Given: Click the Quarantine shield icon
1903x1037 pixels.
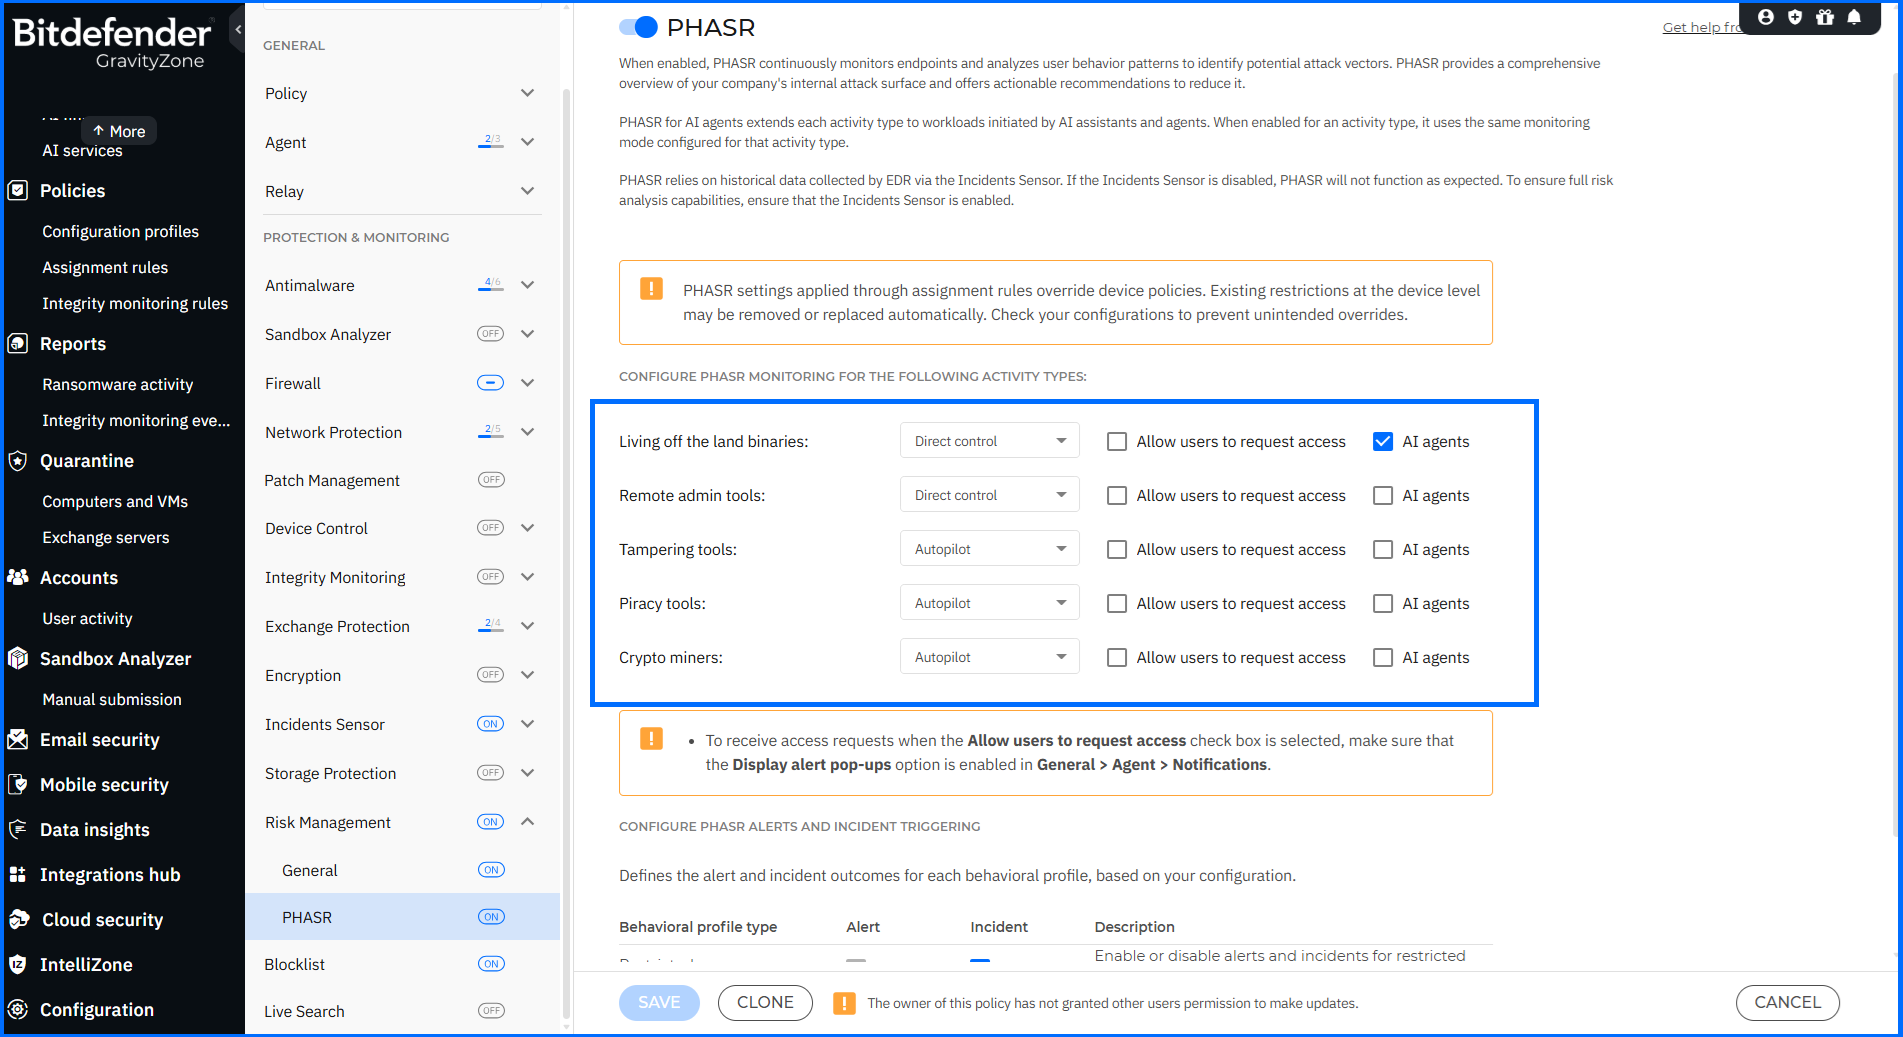Looking at the screenshot, I should point(18,460).
